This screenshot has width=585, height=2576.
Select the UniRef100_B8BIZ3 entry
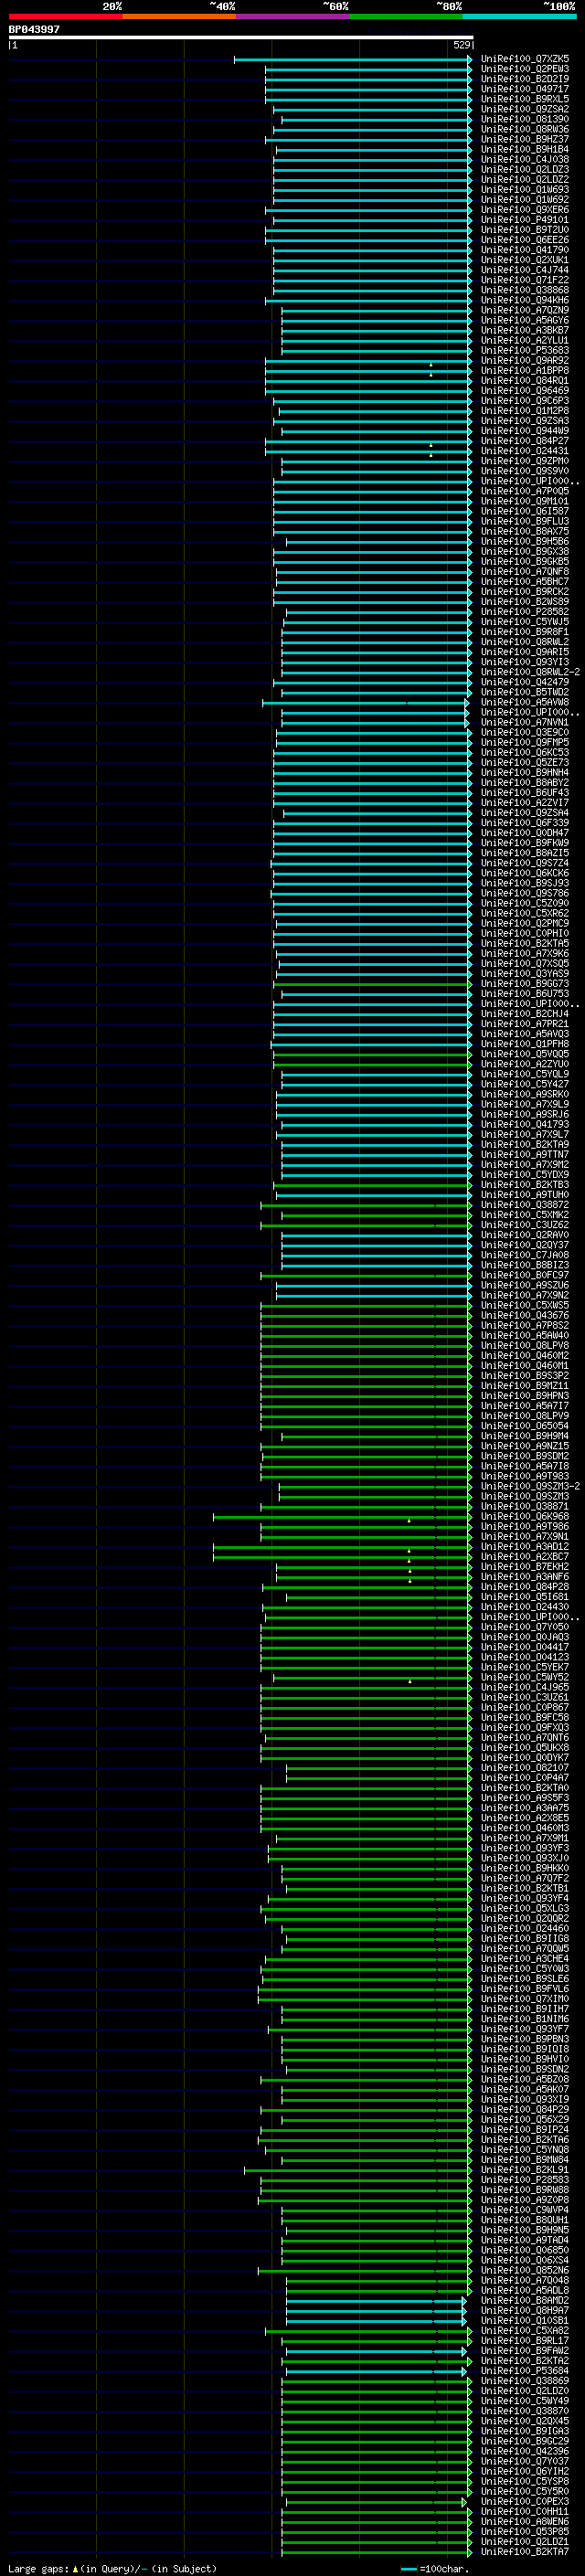coord(524,1265)
